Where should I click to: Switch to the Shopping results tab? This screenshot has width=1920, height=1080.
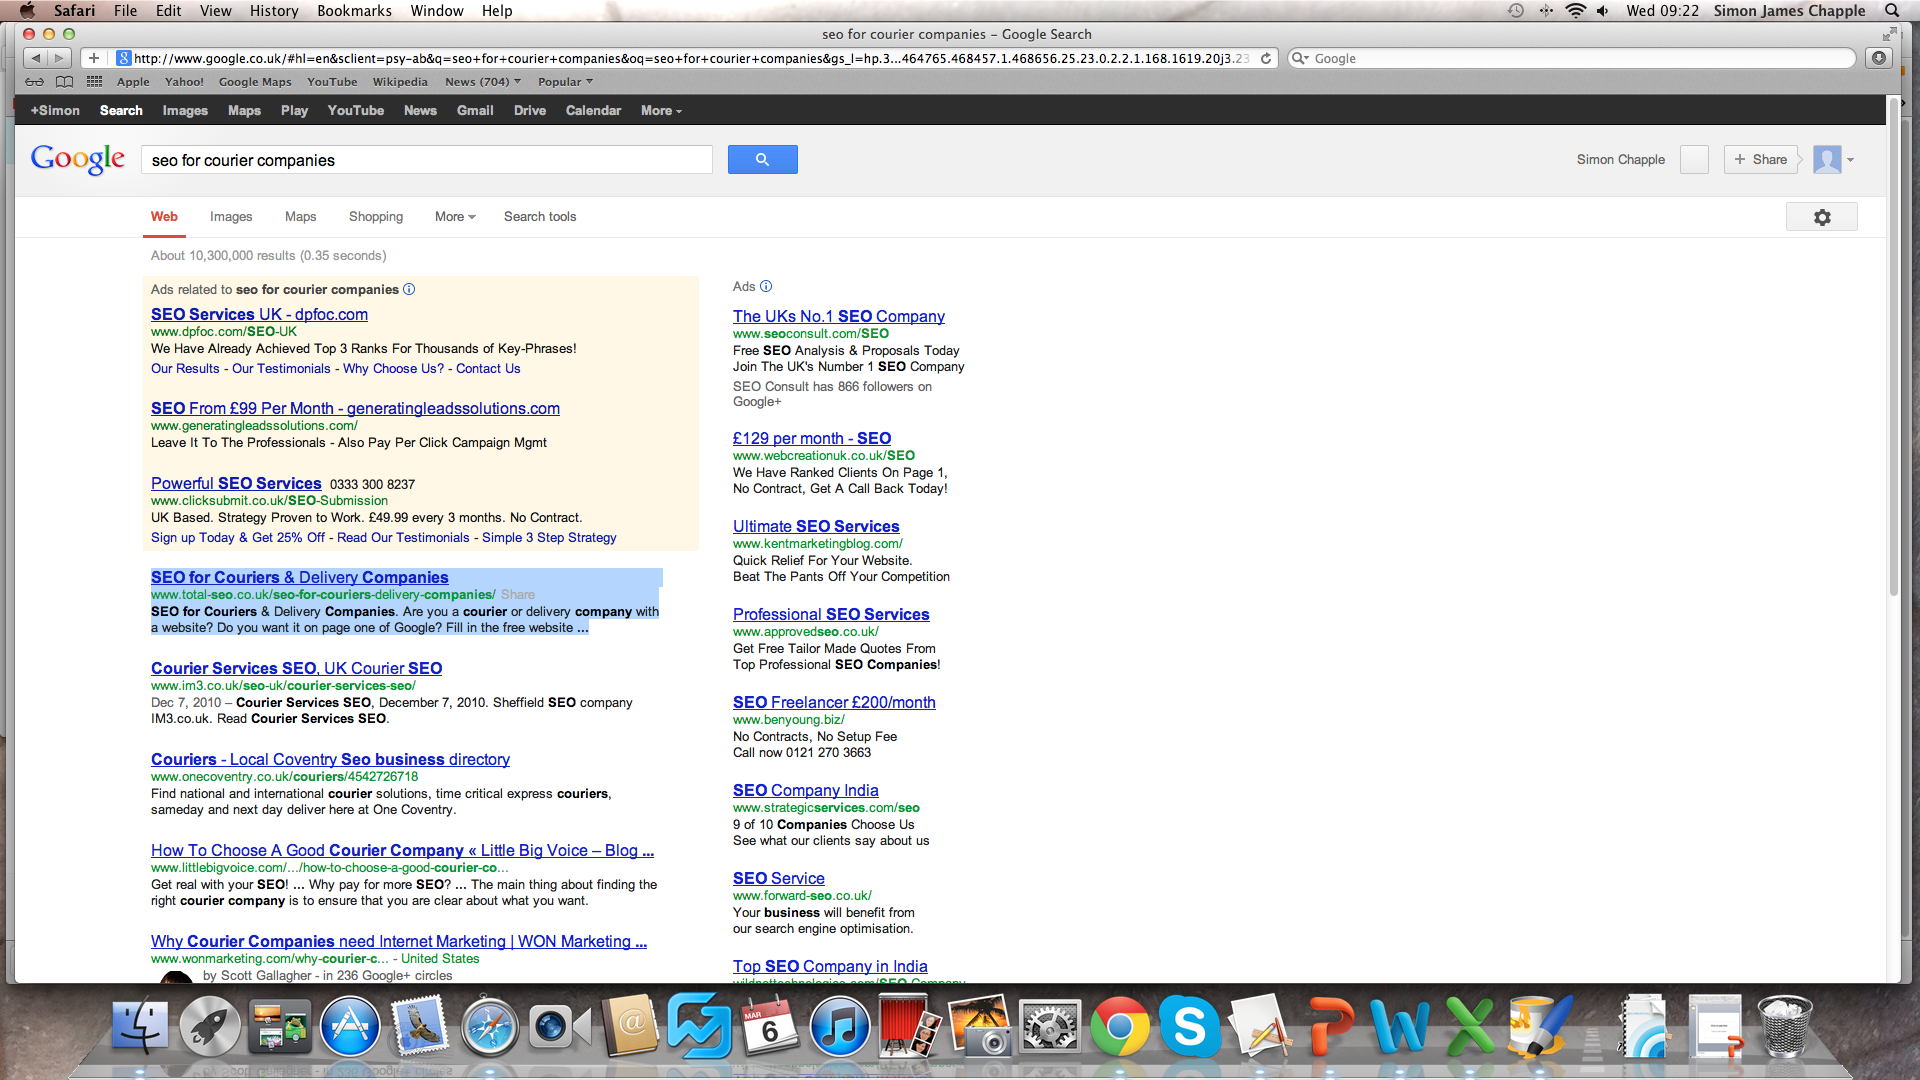click(x=376, y=217)
